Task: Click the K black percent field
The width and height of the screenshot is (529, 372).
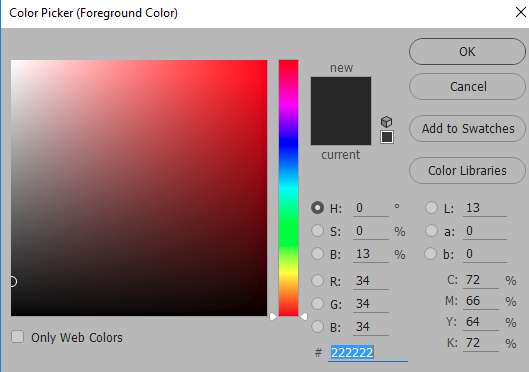Action: pyautogui.click(x=481, y=343)
